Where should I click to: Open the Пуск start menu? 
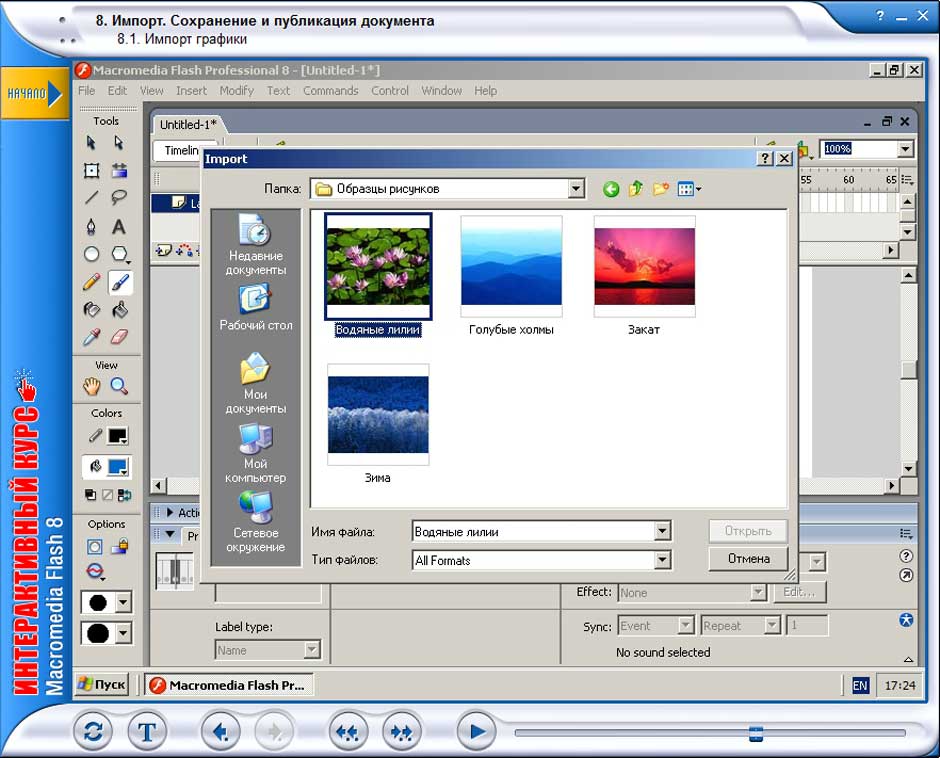click(103, 684)
